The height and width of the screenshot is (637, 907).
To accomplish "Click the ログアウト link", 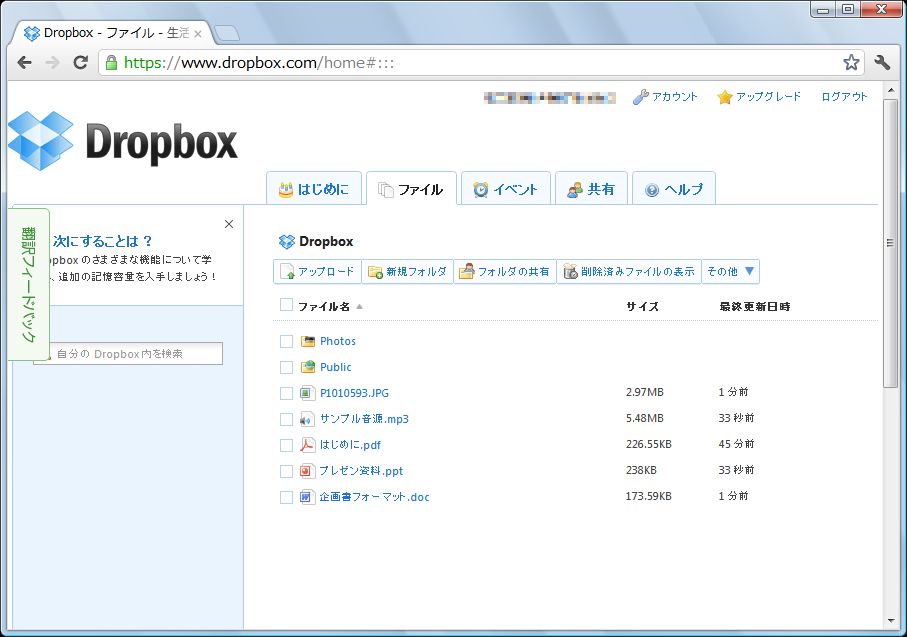I will [845, 97].
